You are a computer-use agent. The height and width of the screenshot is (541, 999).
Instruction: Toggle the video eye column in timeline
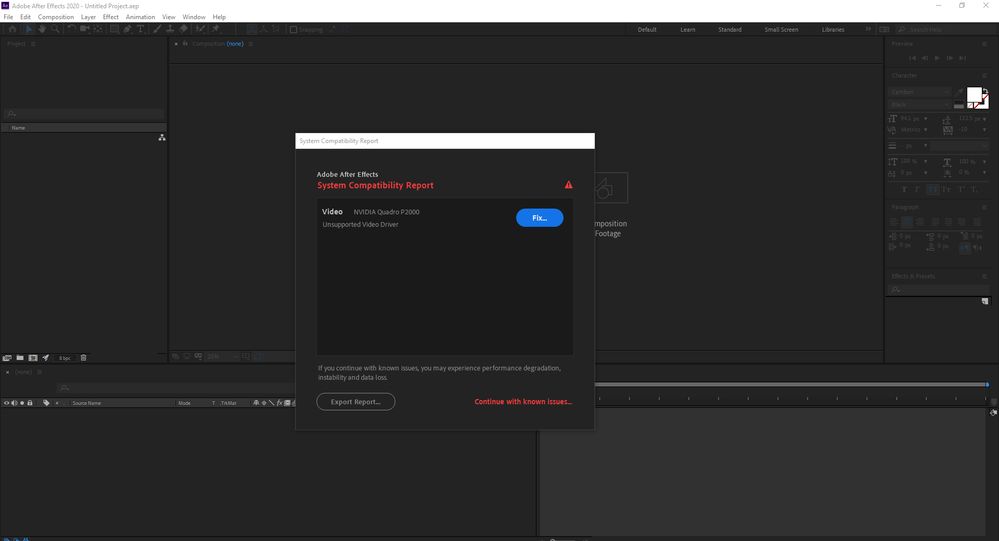click(x=6, y=403)
